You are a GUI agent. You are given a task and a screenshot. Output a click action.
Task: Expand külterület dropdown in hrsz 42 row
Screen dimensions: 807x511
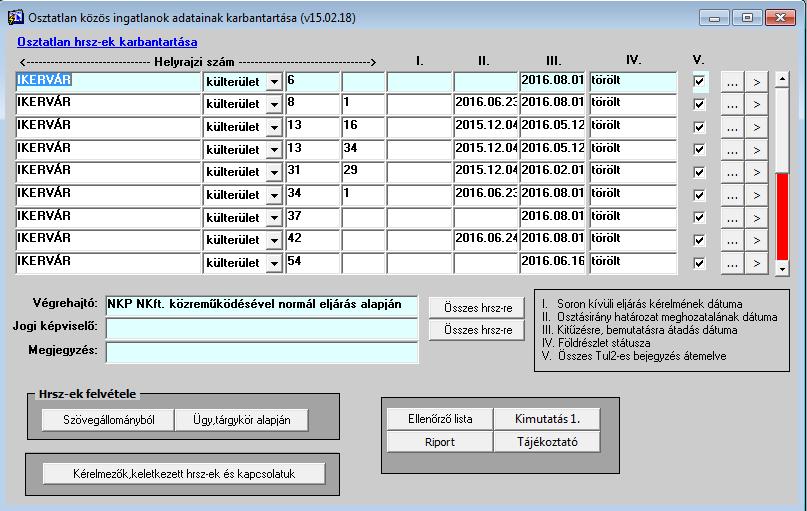(274, 240)
